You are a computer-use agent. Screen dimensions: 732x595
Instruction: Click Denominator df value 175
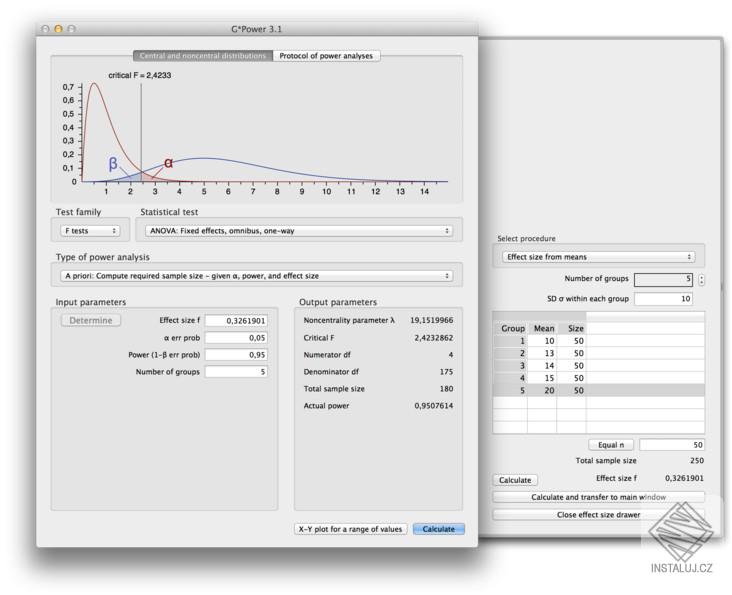click(x=446, y=371)
